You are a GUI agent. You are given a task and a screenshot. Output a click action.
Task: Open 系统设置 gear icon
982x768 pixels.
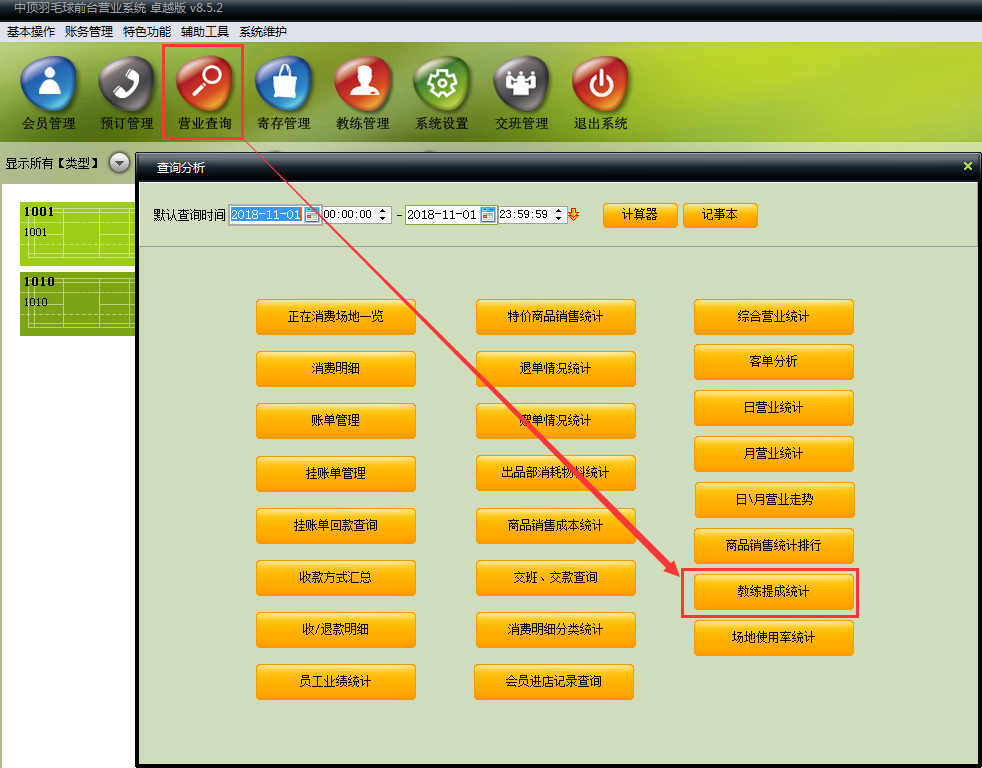pyautogui.click(x=441, y=85)
